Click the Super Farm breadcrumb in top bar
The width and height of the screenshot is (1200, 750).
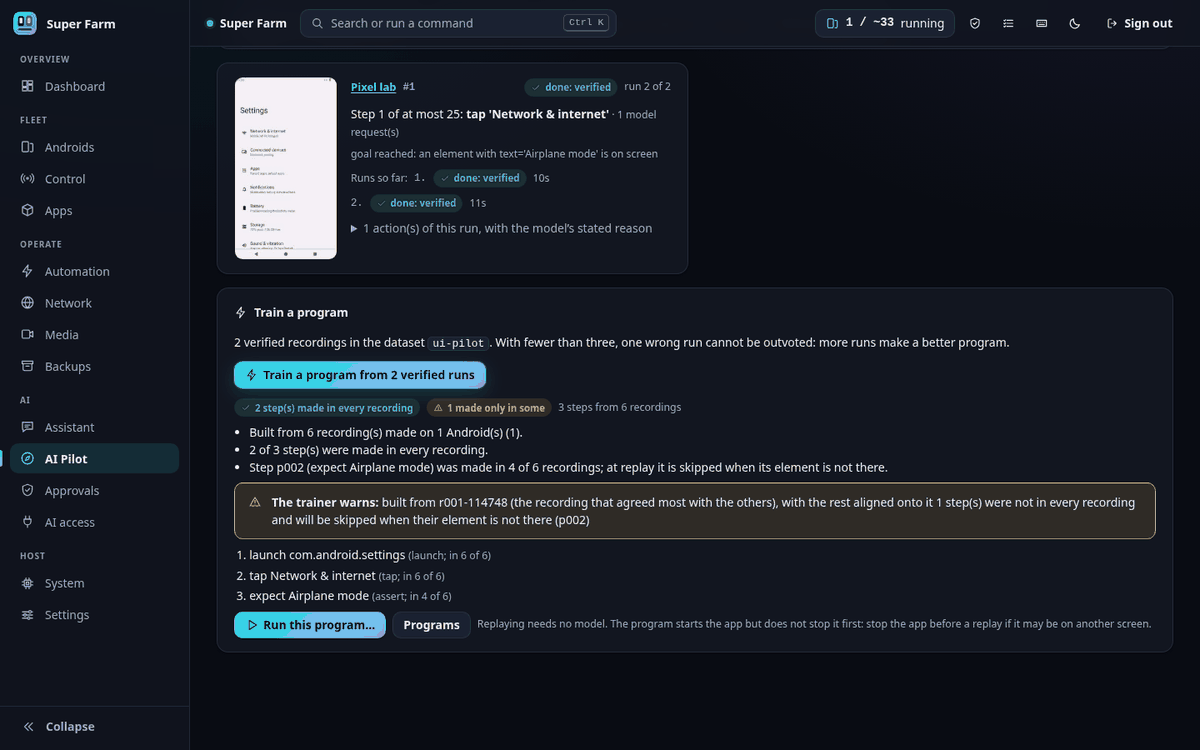246,23
